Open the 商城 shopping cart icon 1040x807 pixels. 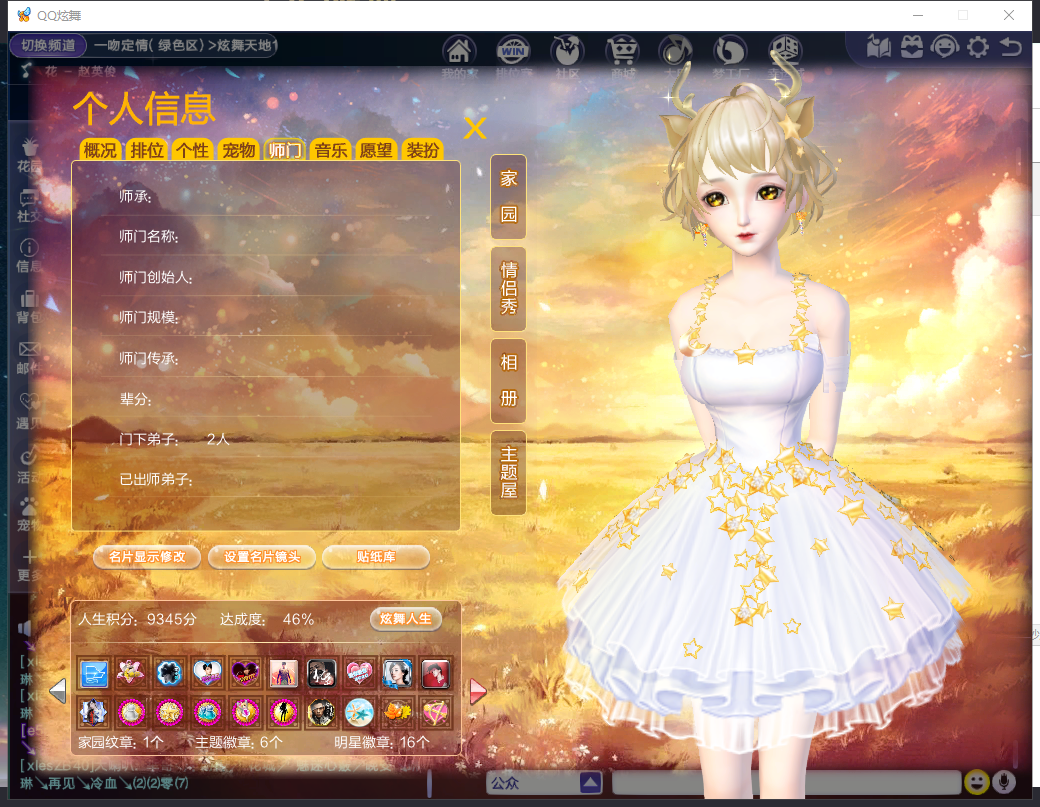coord(621,50)
